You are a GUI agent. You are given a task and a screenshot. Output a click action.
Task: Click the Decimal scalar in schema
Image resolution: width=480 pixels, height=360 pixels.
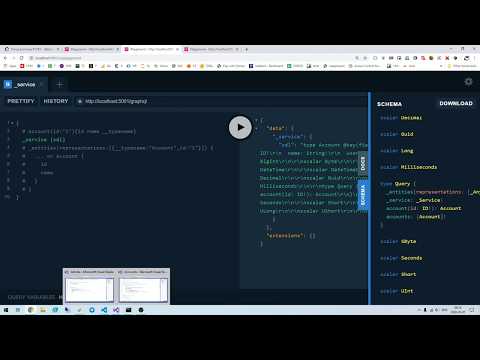[x=411, y=118]
